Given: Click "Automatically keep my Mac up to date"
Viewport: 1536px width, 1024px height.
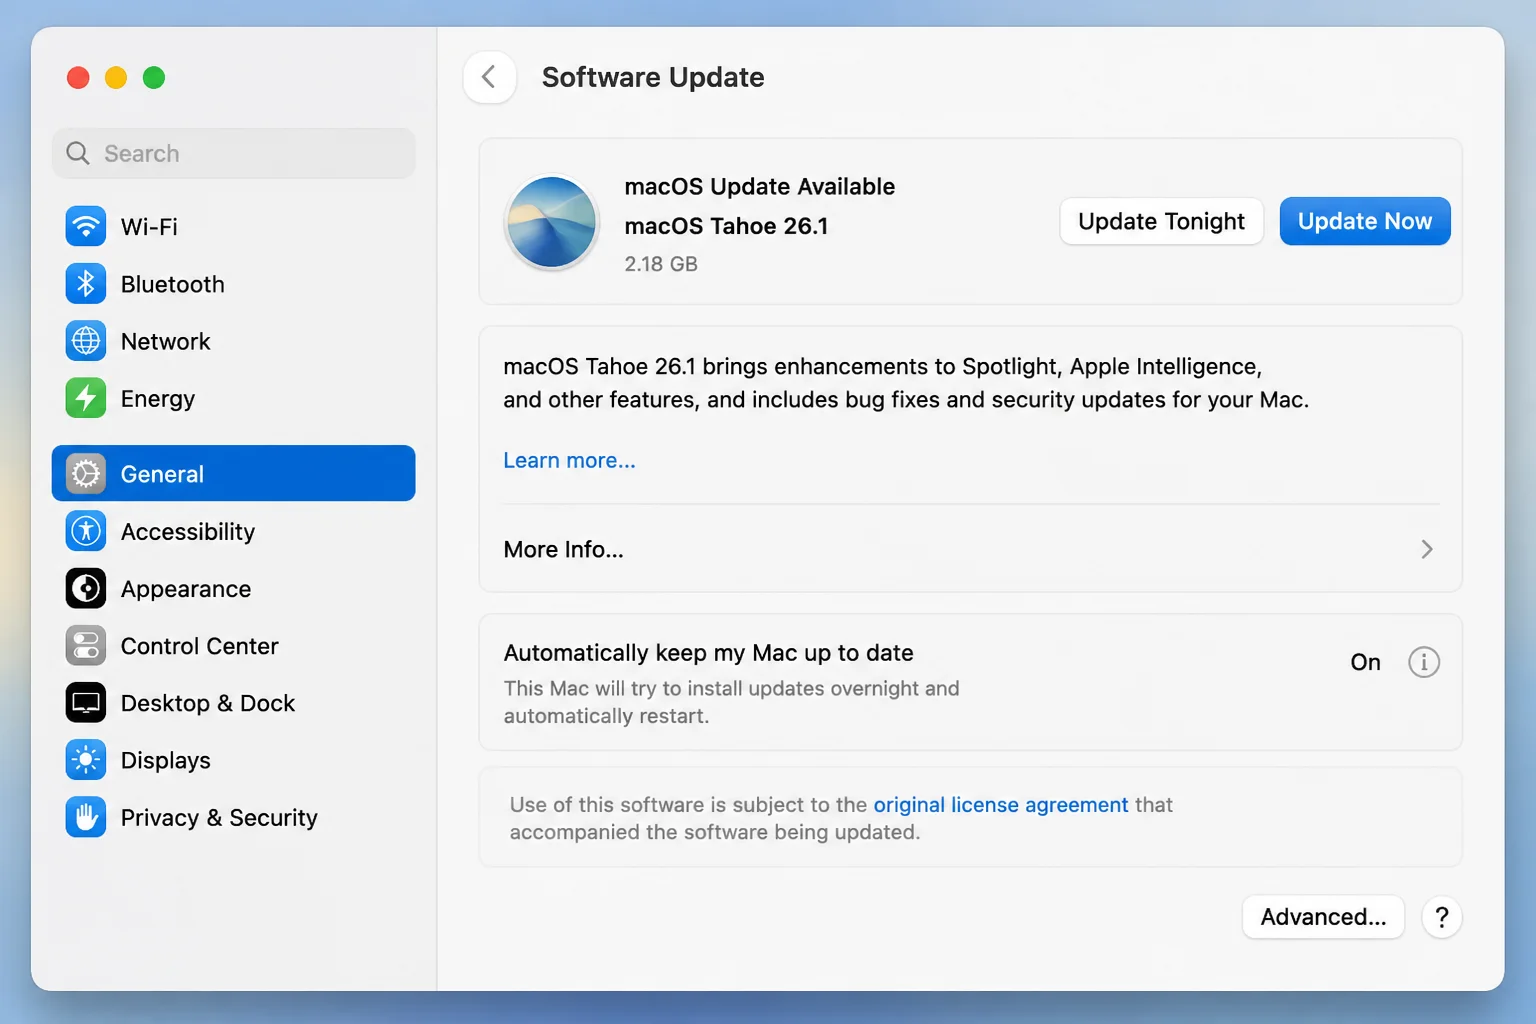Looking at the screenshot, I should pos(708,653).
